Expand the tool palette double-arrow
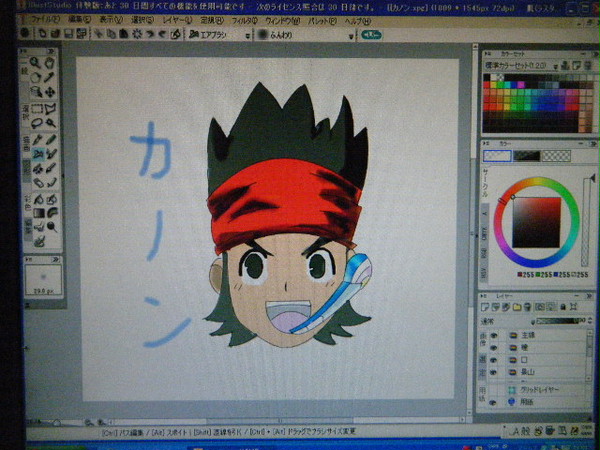Screen dimensions: 600x450 click(x=50, y=51)
